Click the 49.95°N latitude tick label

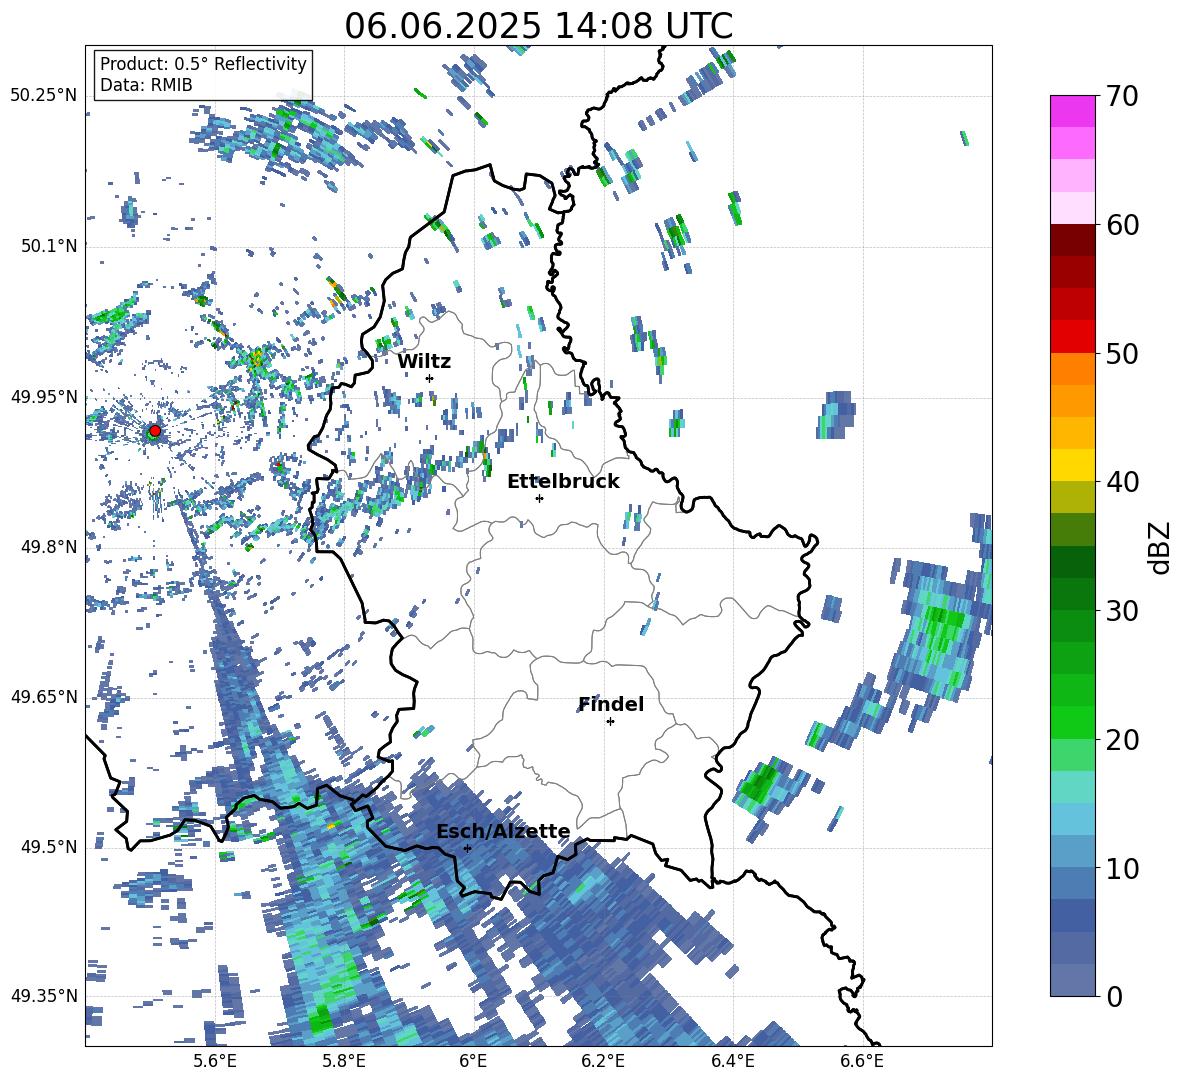(x=44, y=396)
